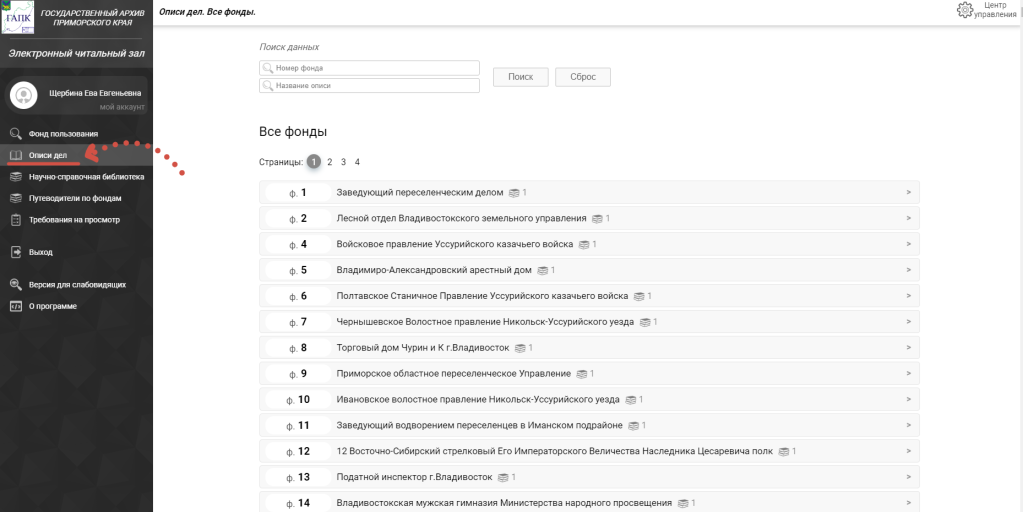Open the control center gear icon
The image size is (1023, 512).
coord(965,10)
